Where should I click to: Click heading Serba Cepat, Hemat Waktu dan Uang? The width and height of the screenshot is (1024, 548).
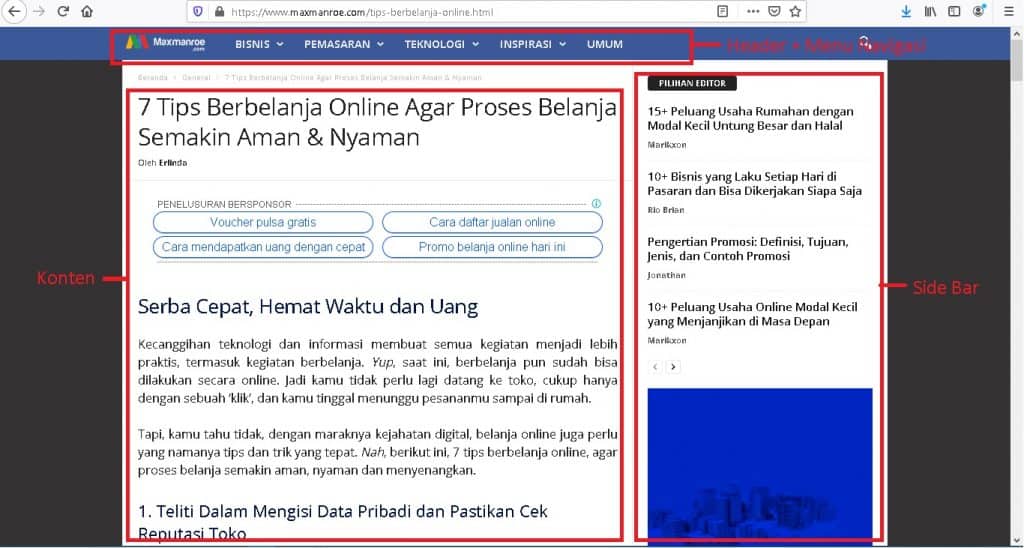308,307
